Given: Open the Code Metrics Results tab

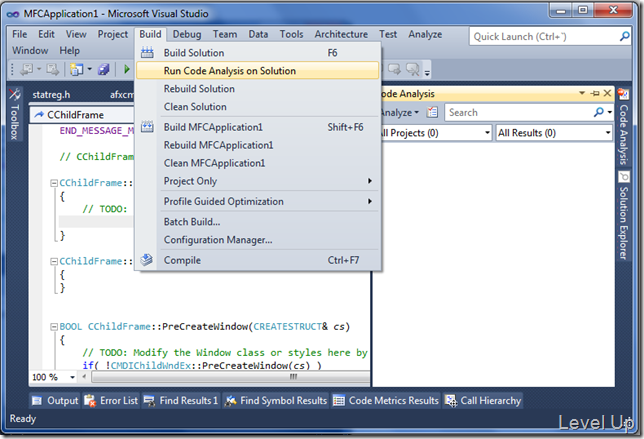Looking at the screenshot, I should click(x=386, y=400).
